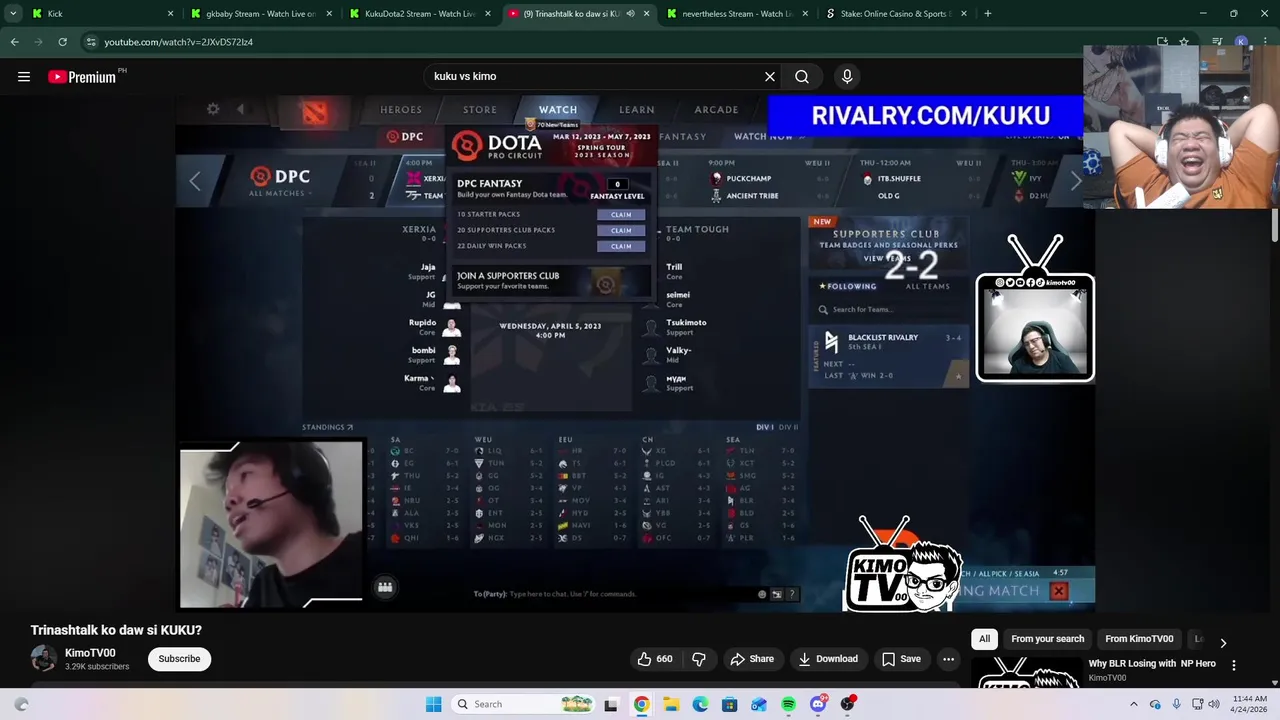
Task: Launch Microsoft Edge from the taskbar
Action: coord(700,704)
